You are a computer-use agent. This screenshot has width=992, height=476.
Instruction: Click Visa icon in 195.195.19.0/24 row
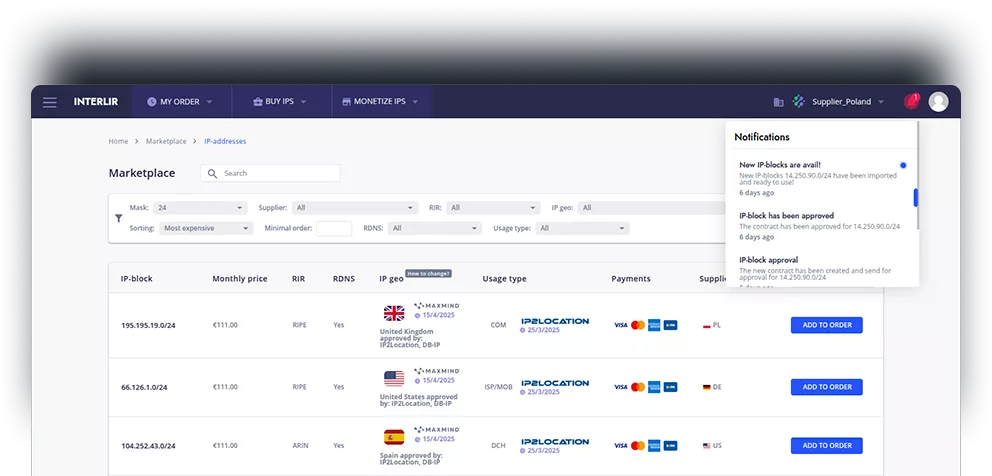[621, 325]
